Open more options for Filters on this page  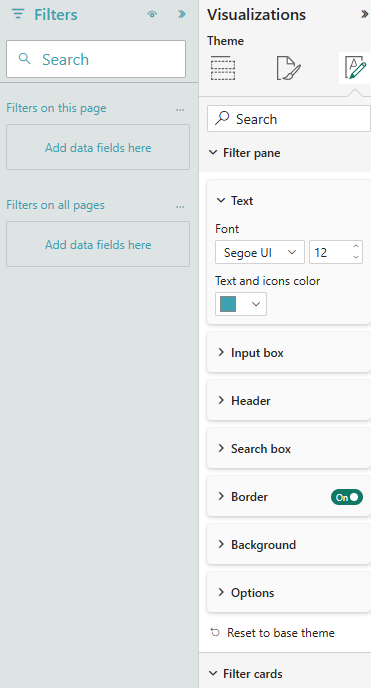[x=180, y=109]
